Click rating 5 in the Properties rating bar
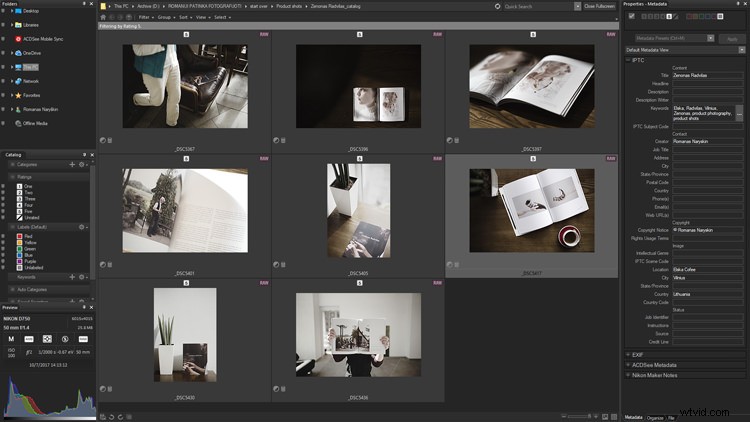750x422 pixels. (669, 16)
